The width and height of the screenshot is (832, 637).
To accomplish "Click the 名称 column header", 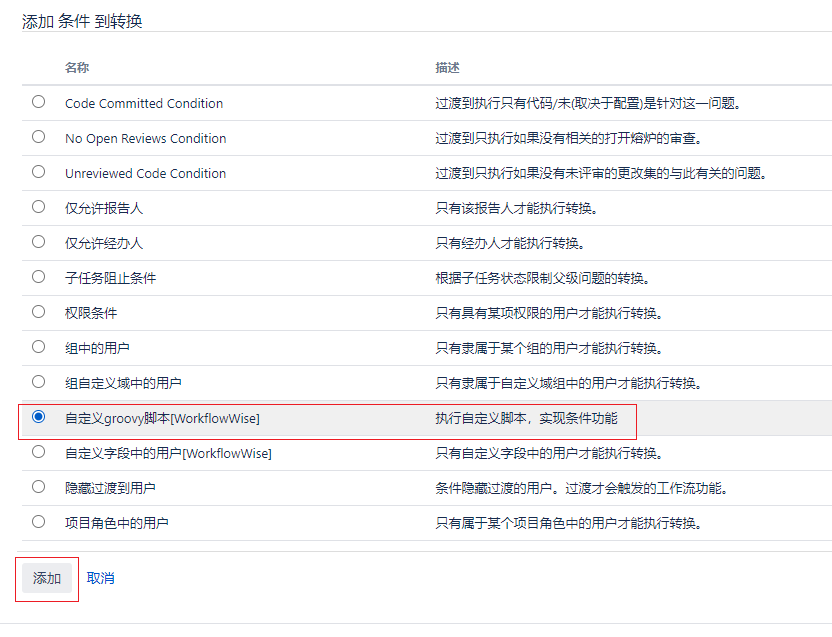I will 77,68.
